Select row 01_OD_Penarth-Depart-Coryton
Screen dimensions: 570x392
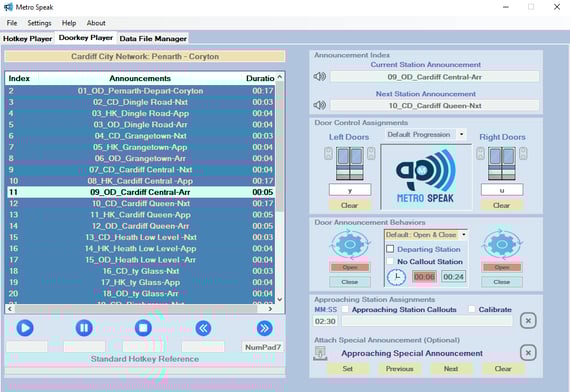click(x=141, y=91)
